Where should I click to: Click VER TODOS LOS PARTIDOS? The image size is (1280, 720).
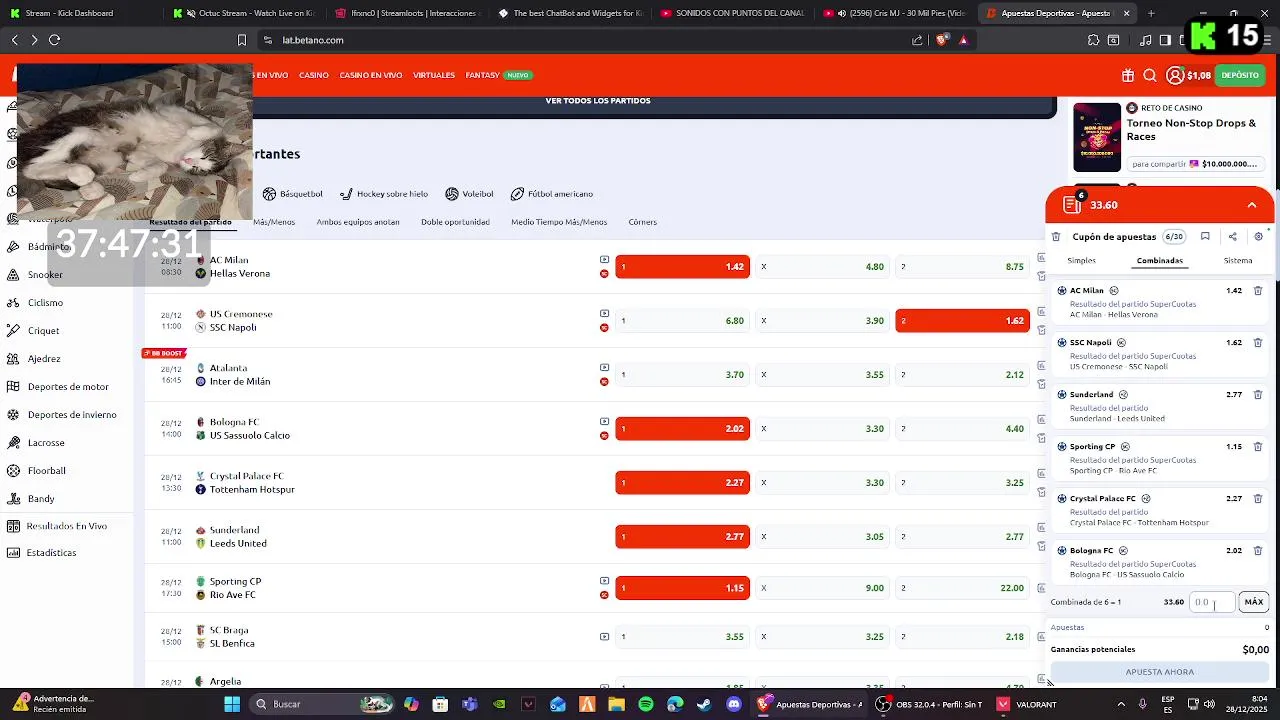click(598, 101)
